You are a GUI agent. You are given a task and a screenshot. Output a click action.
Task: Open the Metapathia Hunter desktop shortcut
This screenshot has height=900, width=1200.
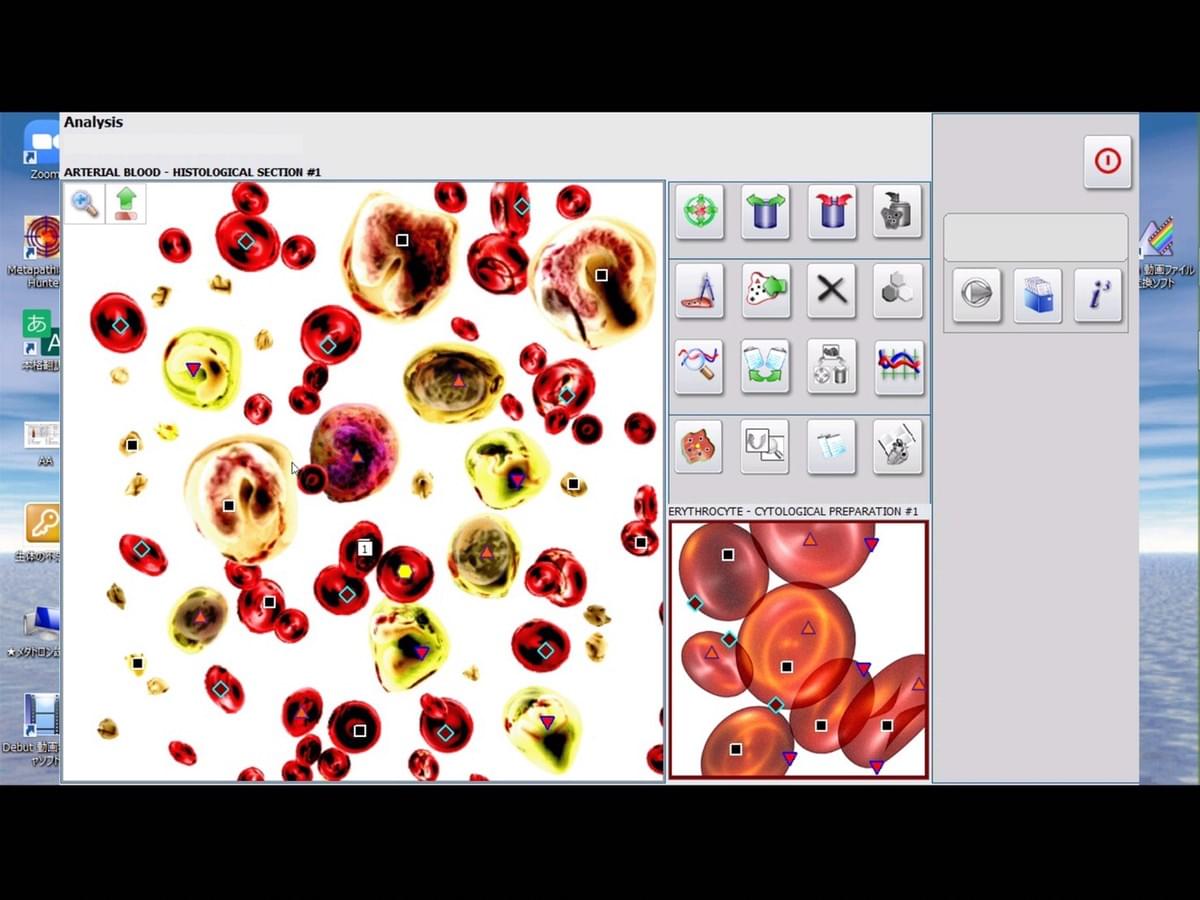coord(40,250)
